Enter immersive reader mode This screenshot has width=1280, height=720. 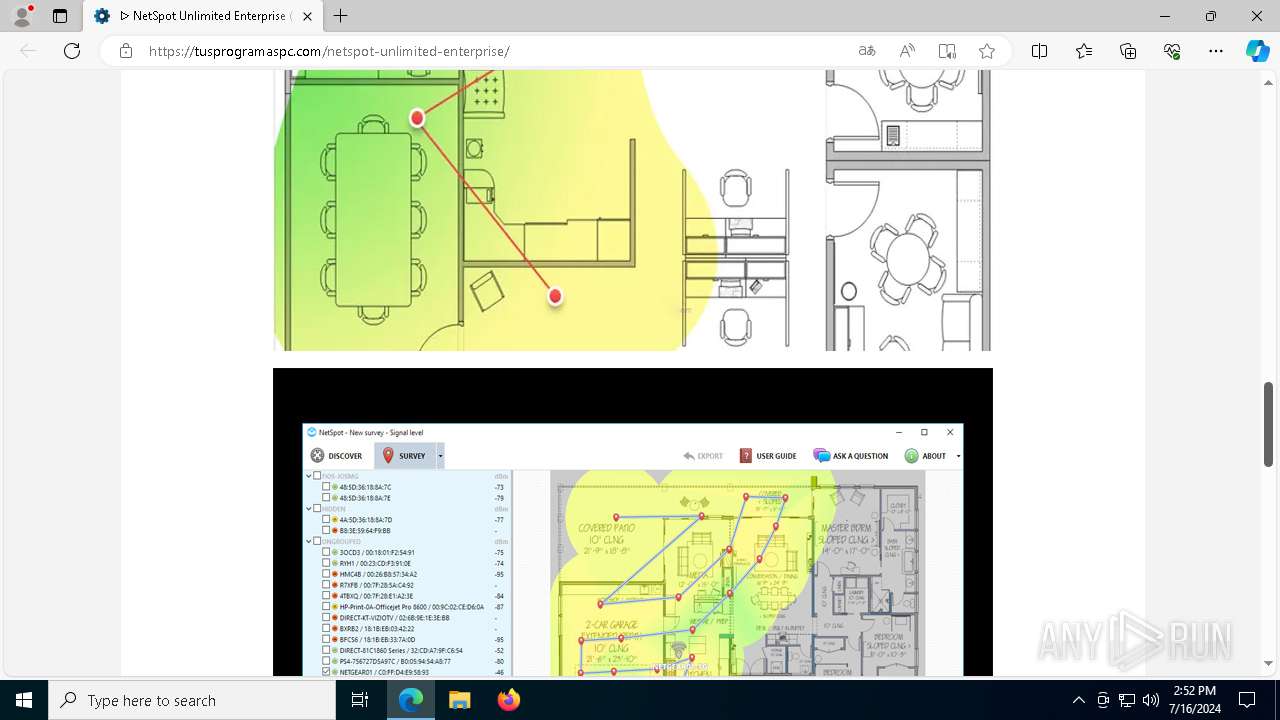click(x=947, y=51)
